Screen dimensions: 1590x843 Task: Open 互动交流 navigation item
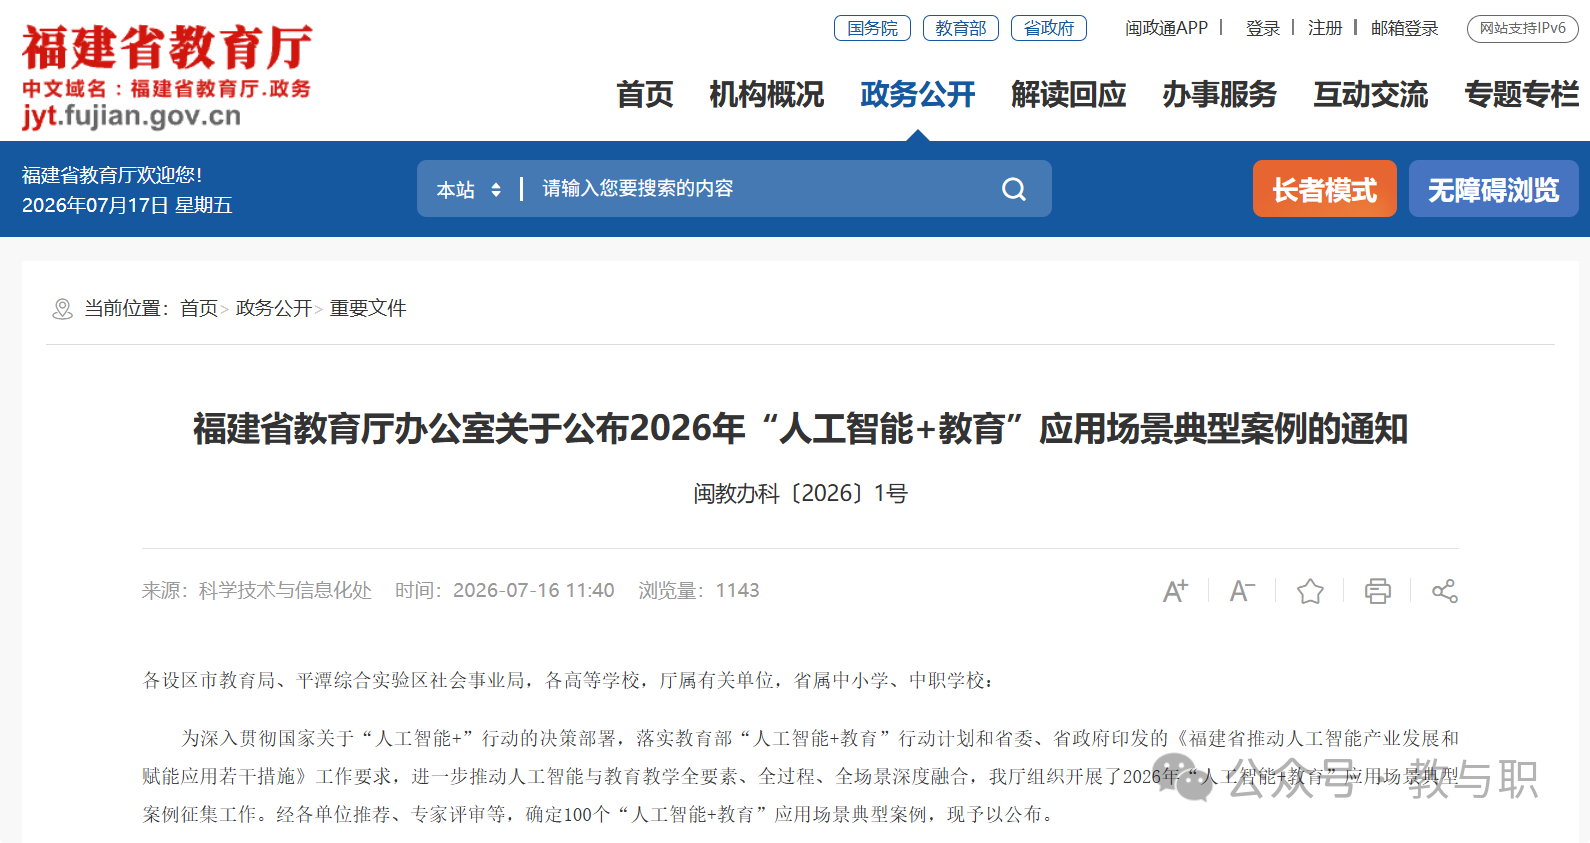(x=1371, y=95)
